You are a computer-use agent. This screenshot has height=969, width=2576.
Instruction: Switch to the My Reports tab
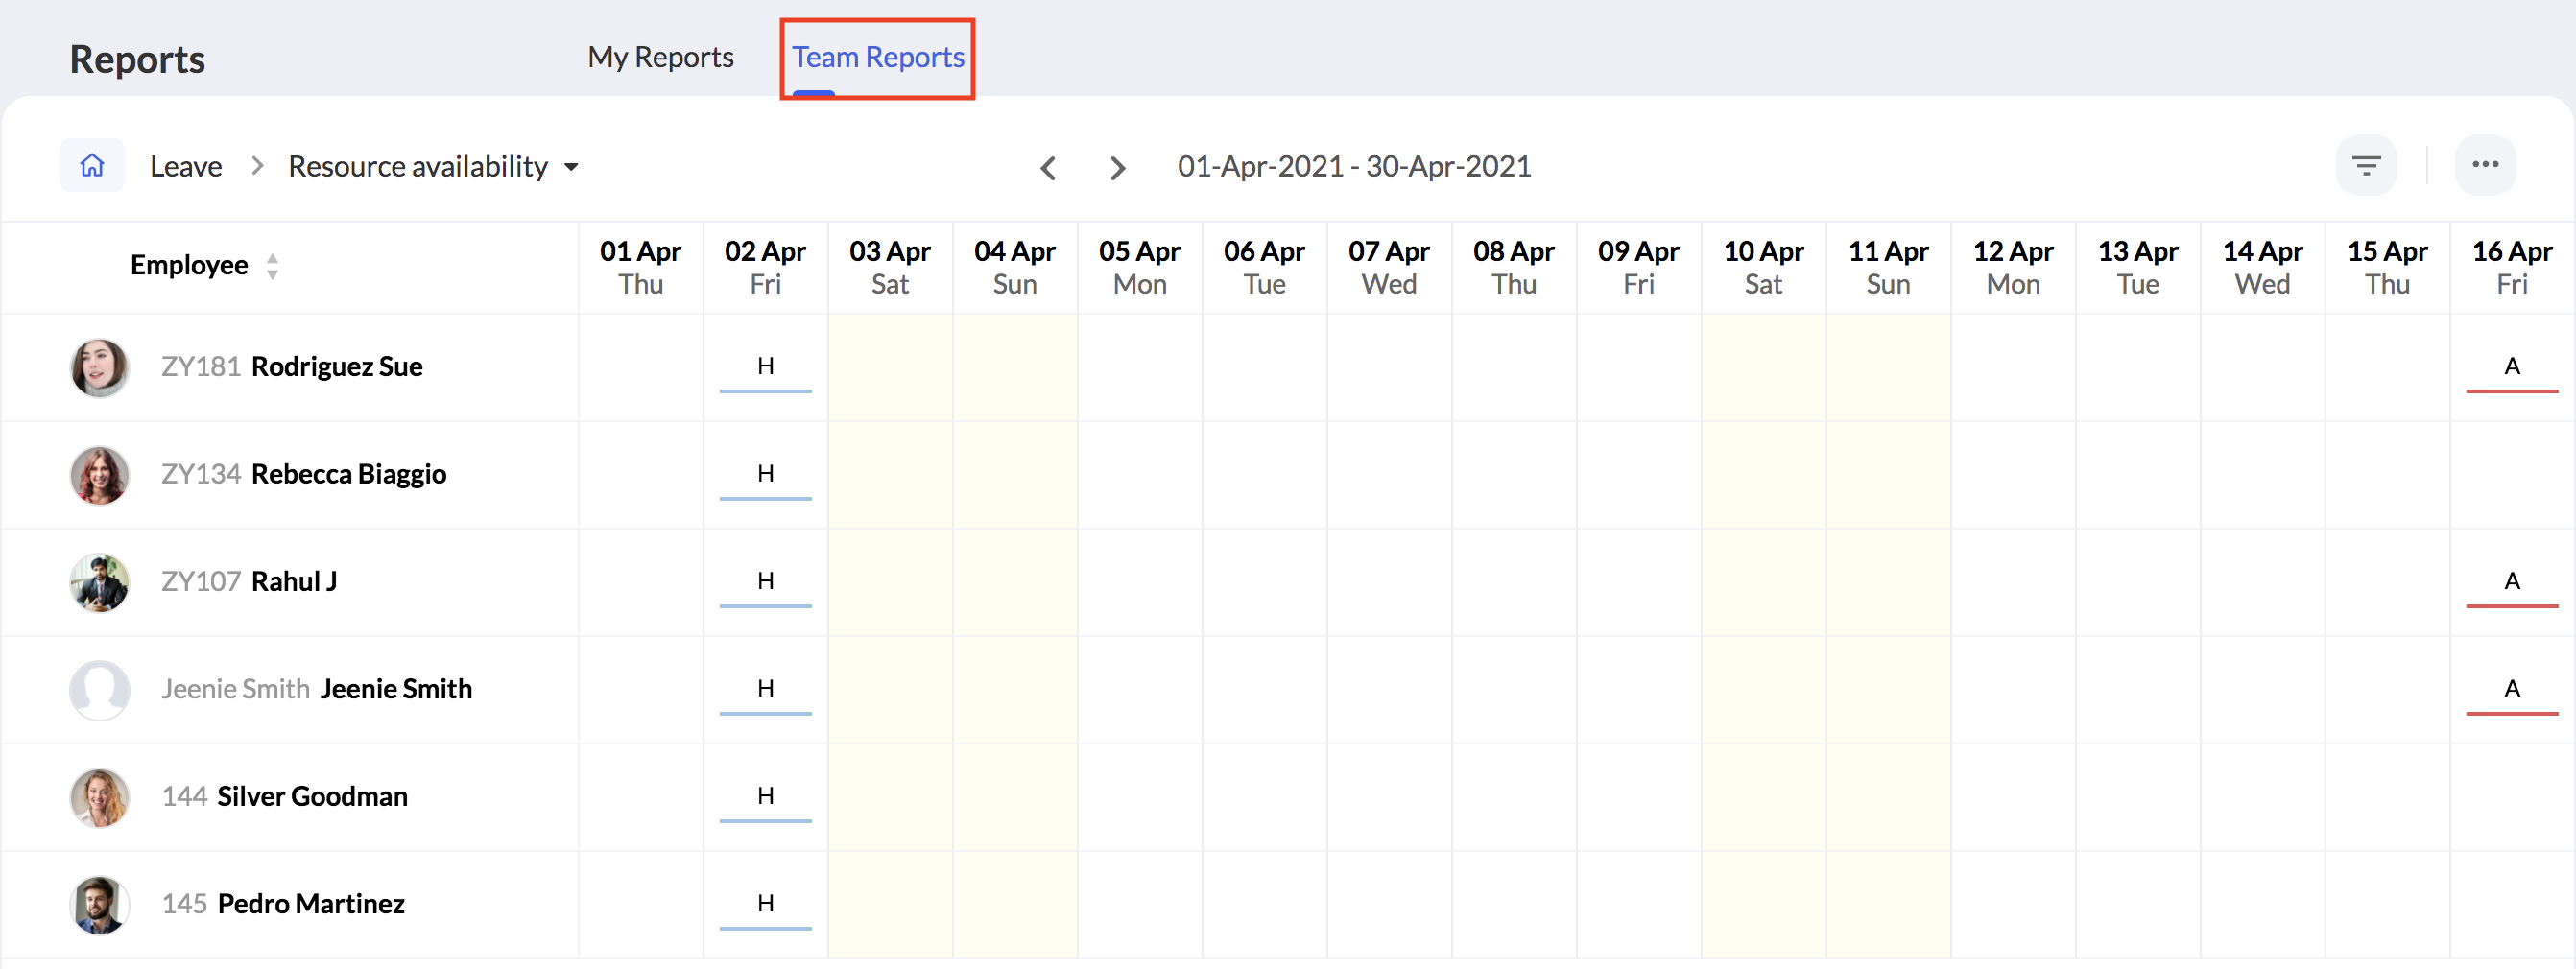pos(660,57)
